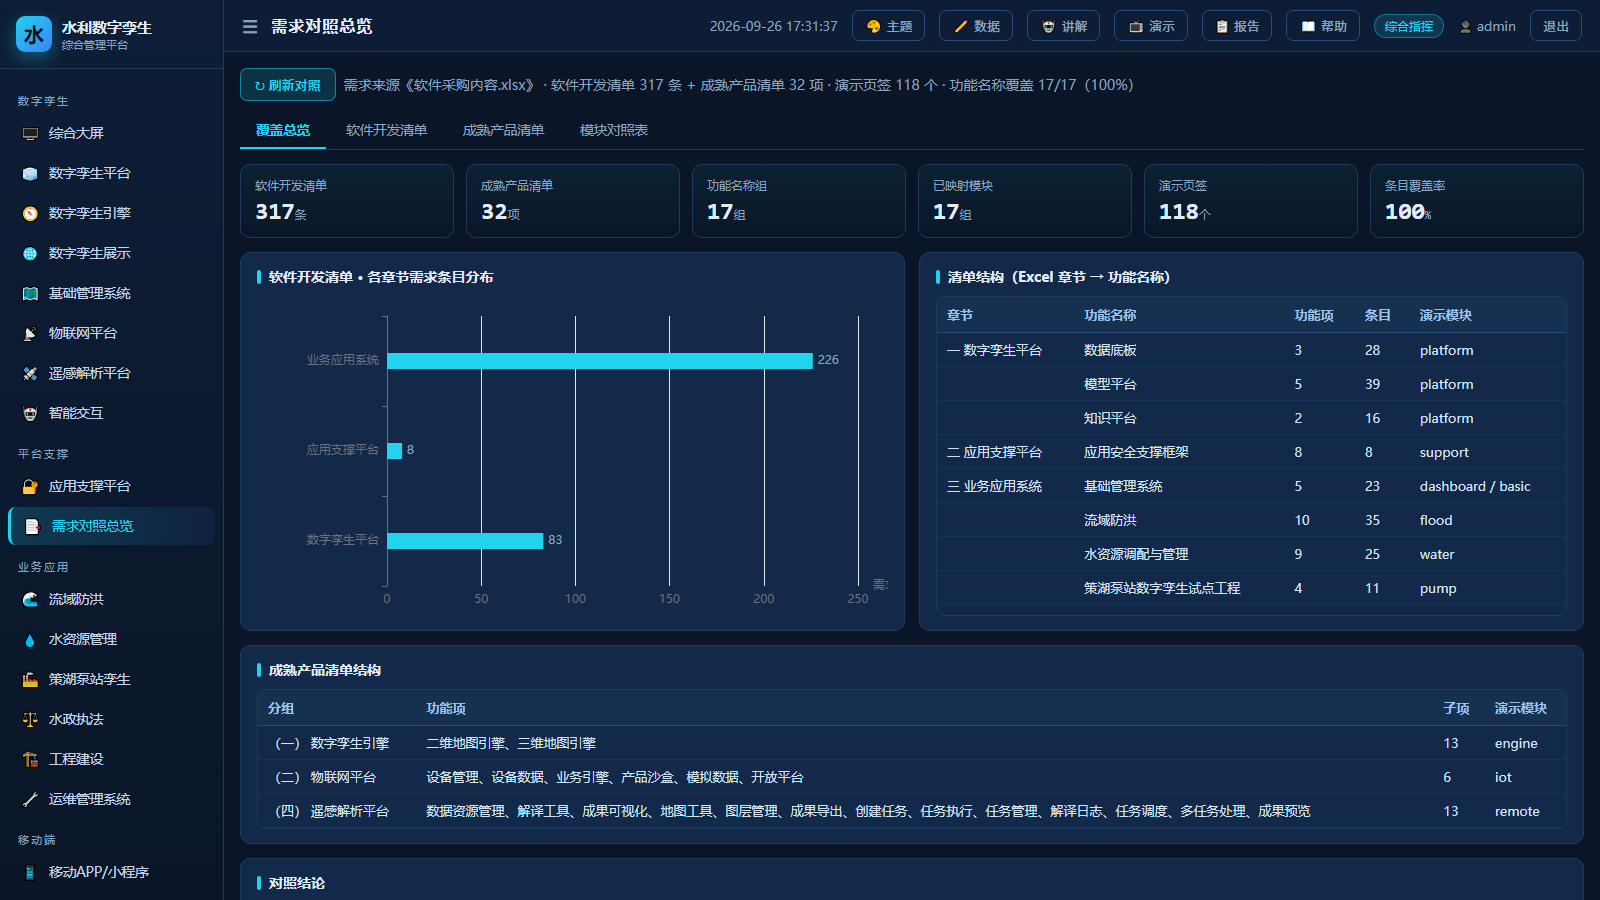Toggle the sidebar hamburger menu icon
Screen dimensions: 1600x900
(250, 27)
